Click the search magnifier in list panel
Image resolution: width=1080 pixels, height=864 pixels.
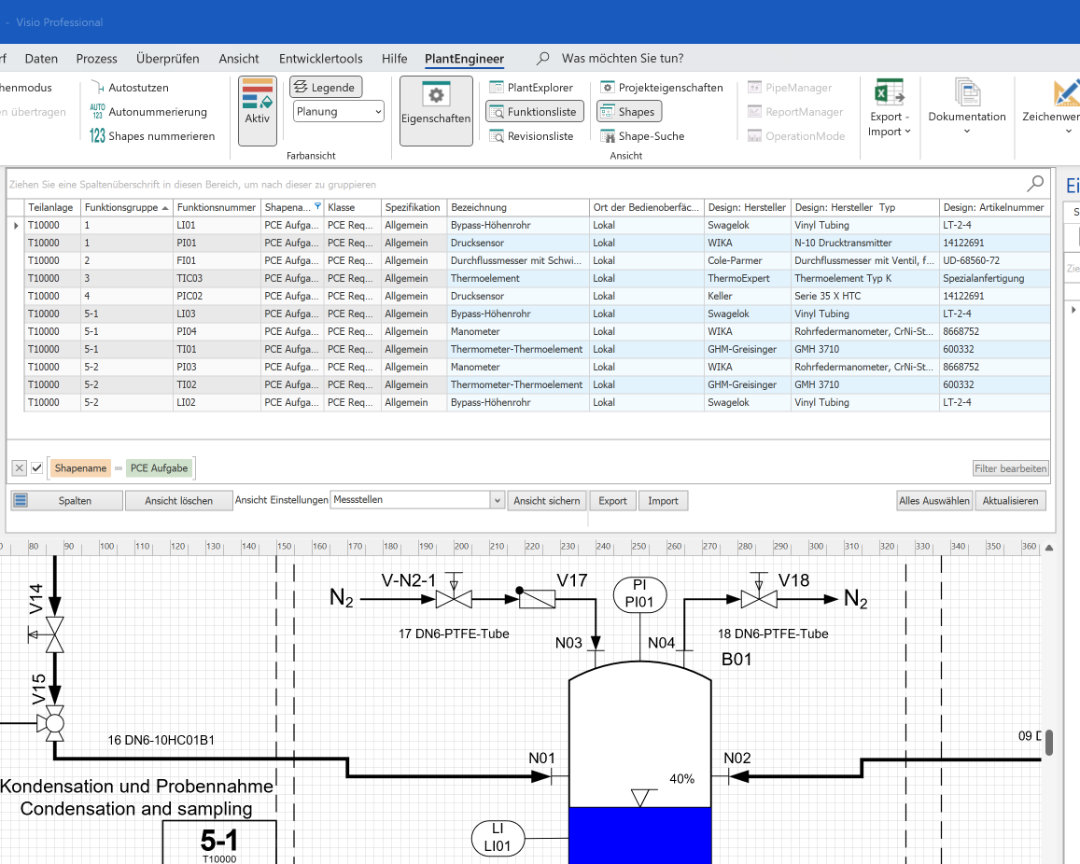point(1035,183)
